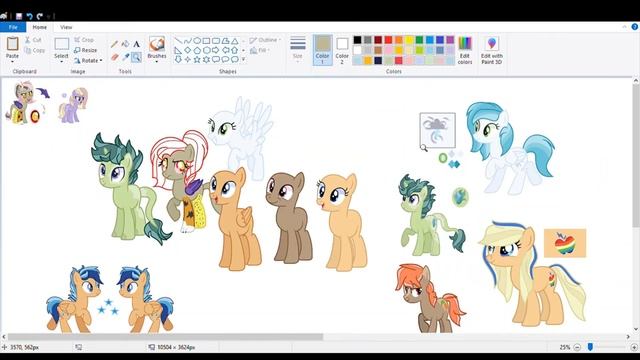Open the shape Fill dropdown
Viewport: 640px width, 360px height.
[260, 50]
